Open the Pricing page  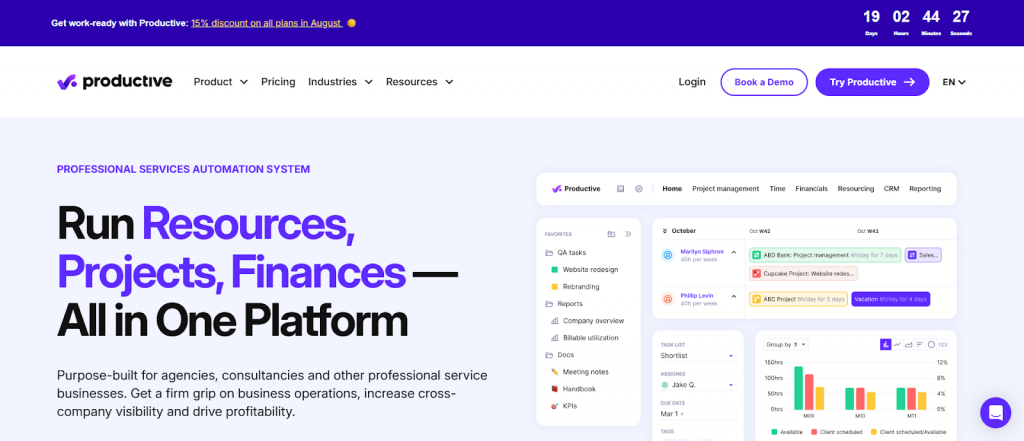tap(278, 82)
